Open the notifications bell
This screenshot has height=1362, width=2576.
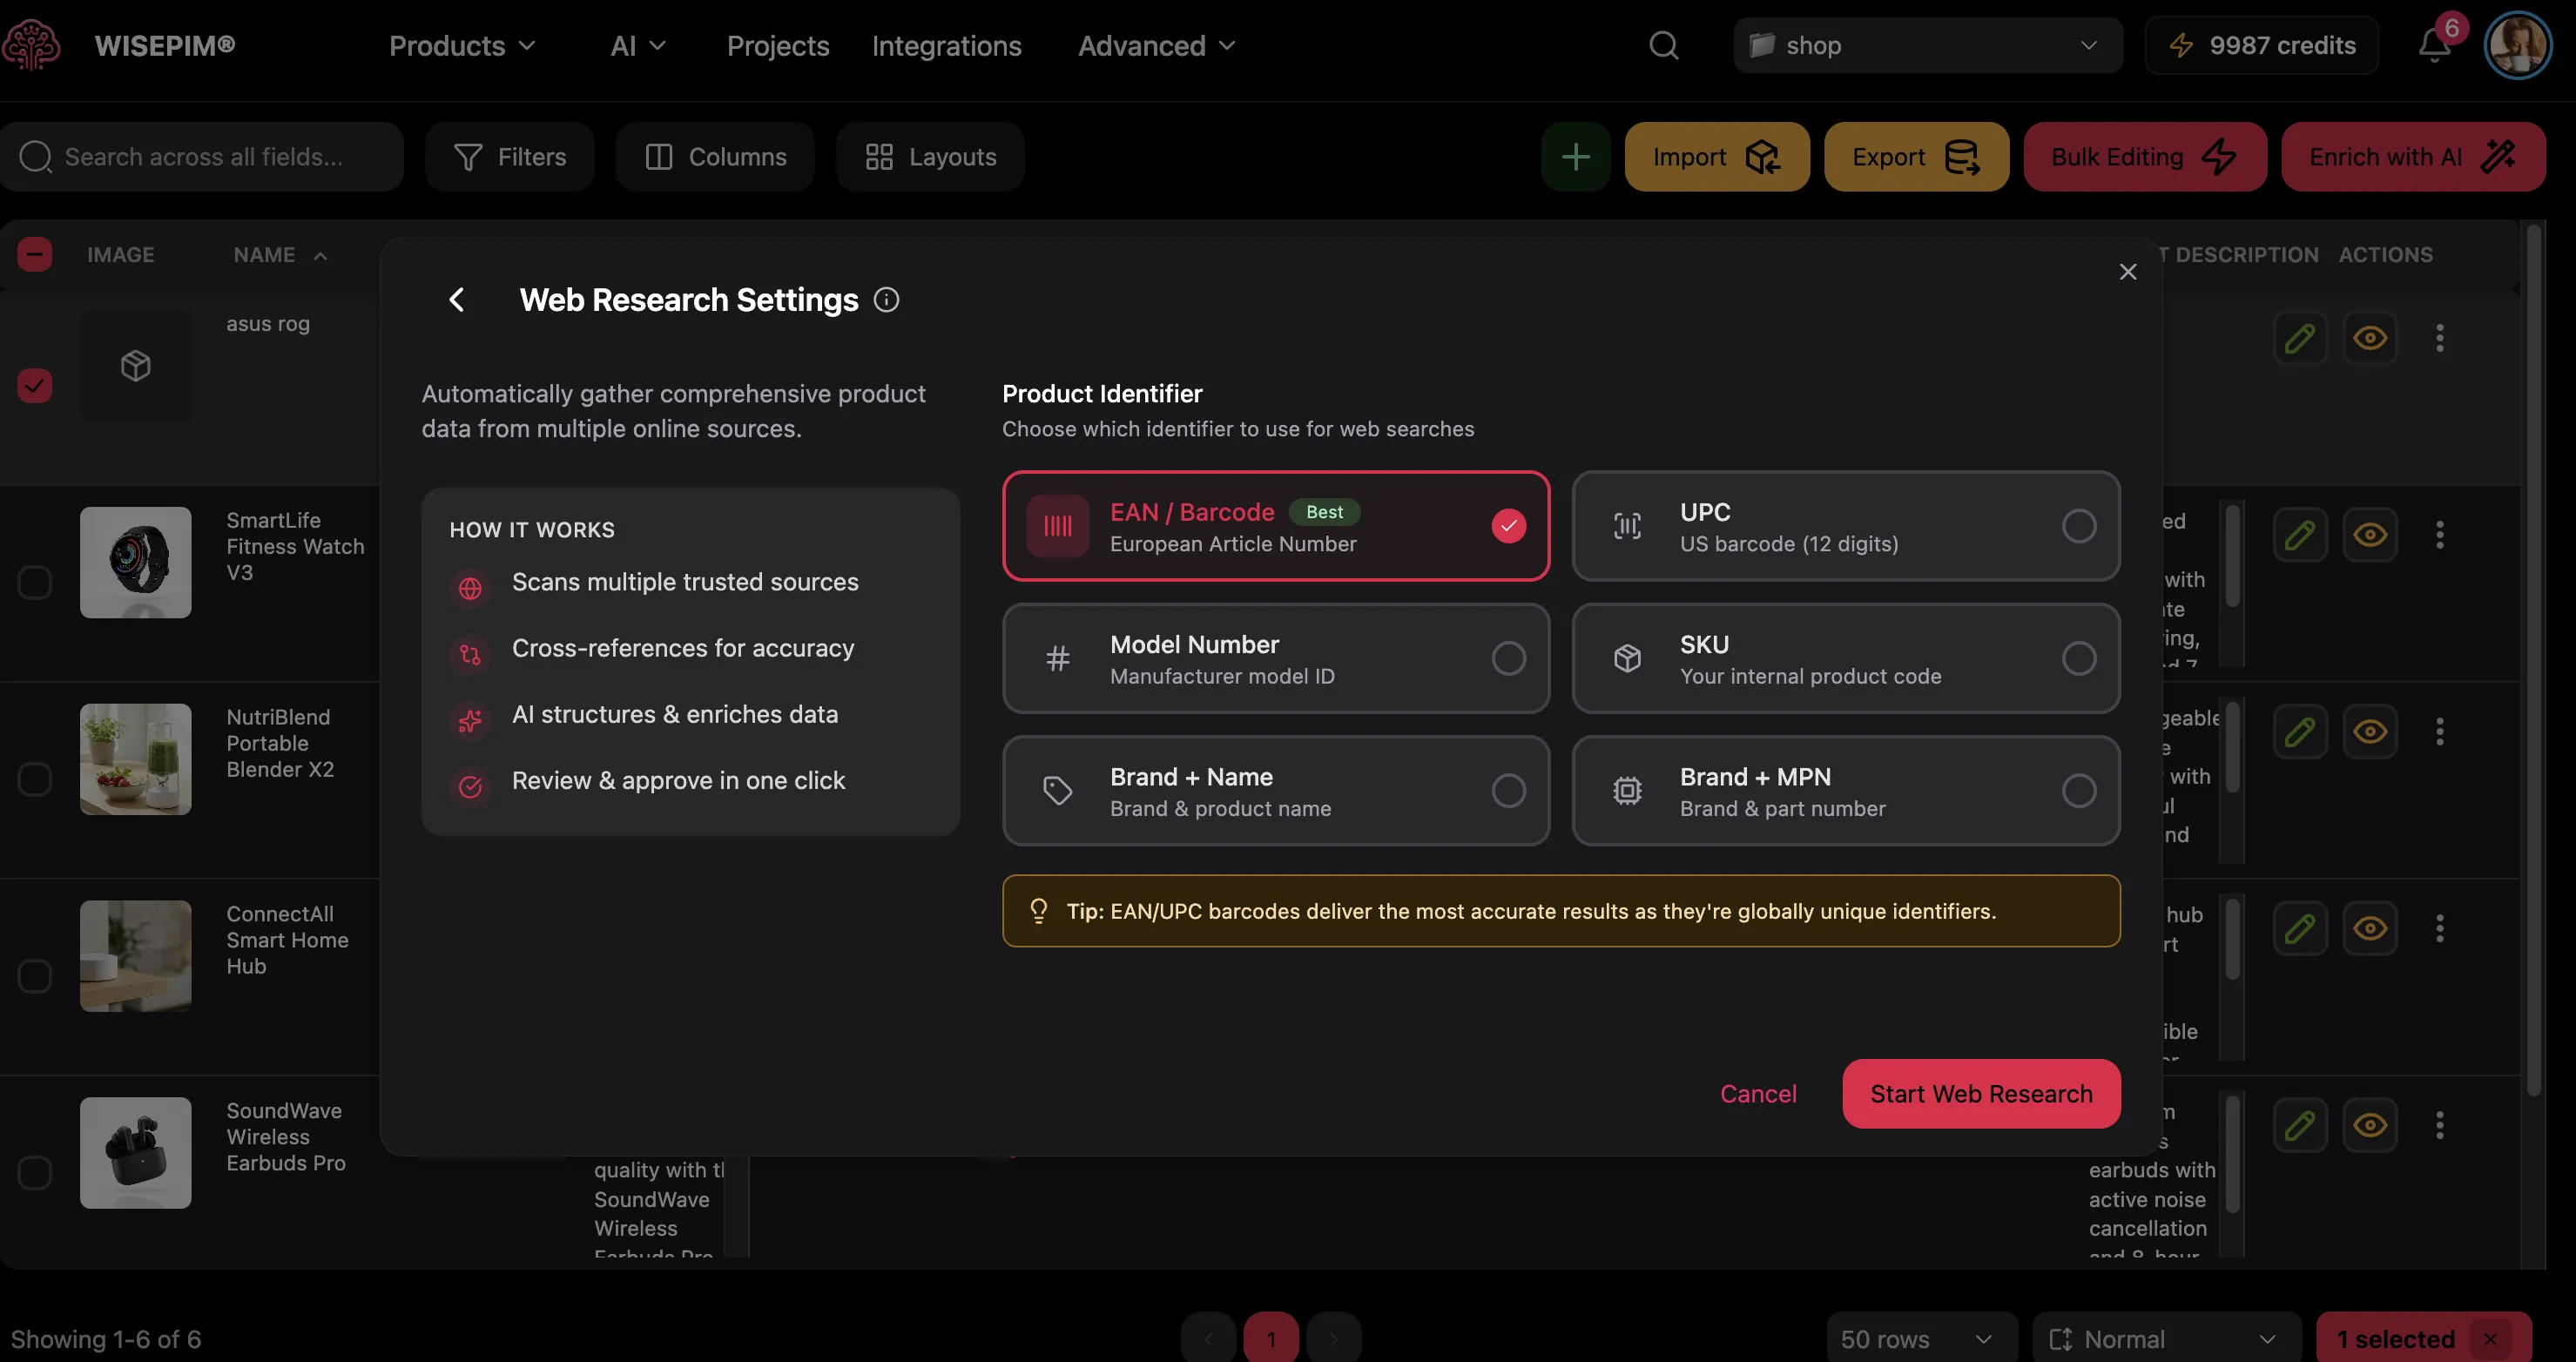click(x=2432, y=45)
